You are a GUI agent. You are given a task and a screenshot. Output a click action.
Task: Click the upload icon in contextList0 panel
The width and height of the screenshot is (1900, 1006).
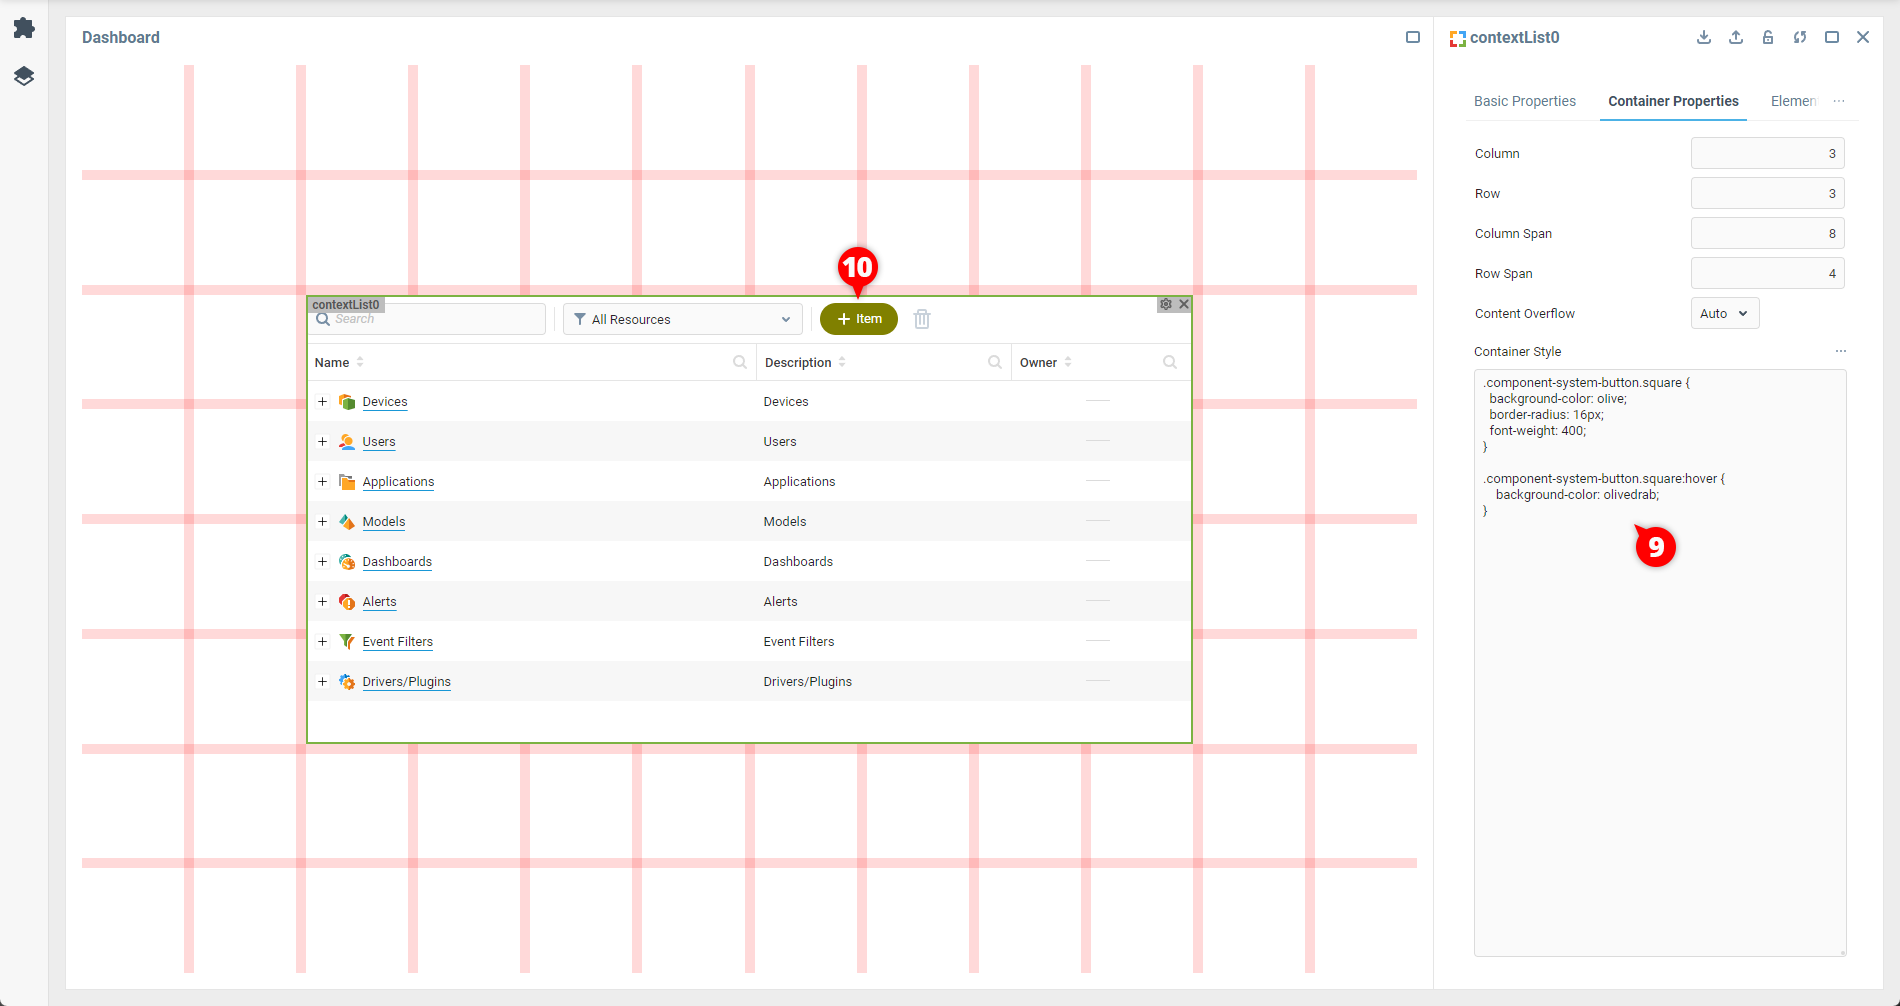[1736, 37]
